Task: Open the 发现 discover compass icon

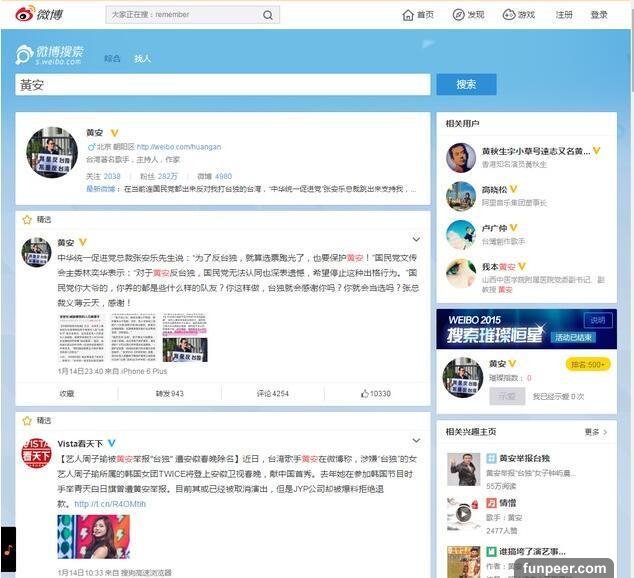Action: (458, 15)
